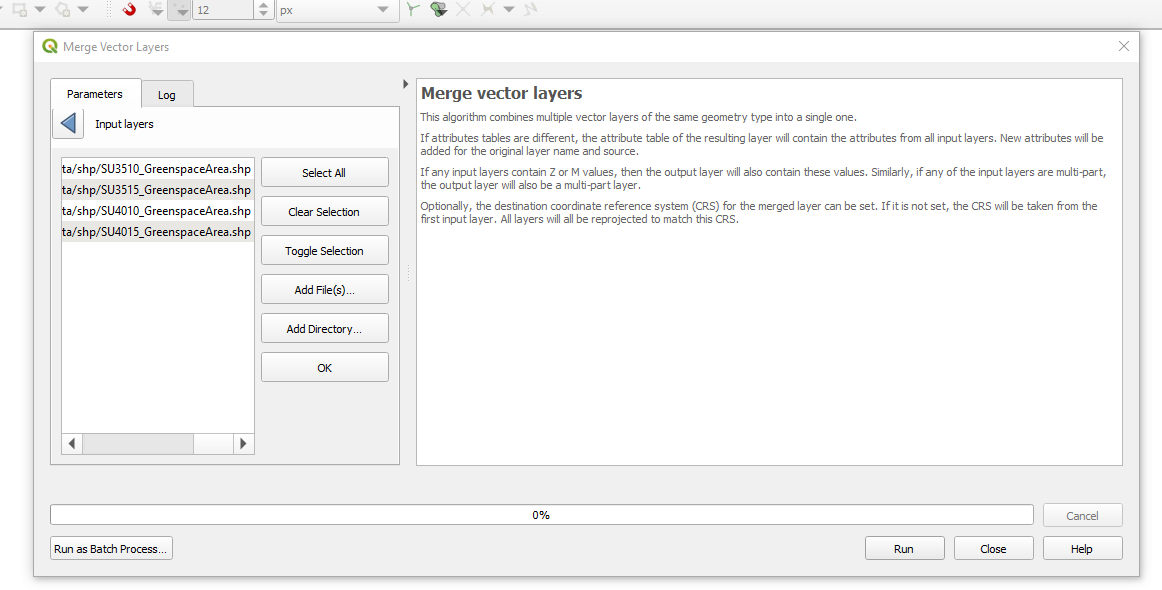
Task: Open the rectangle tool dropdown arrow
Action: 39,9
